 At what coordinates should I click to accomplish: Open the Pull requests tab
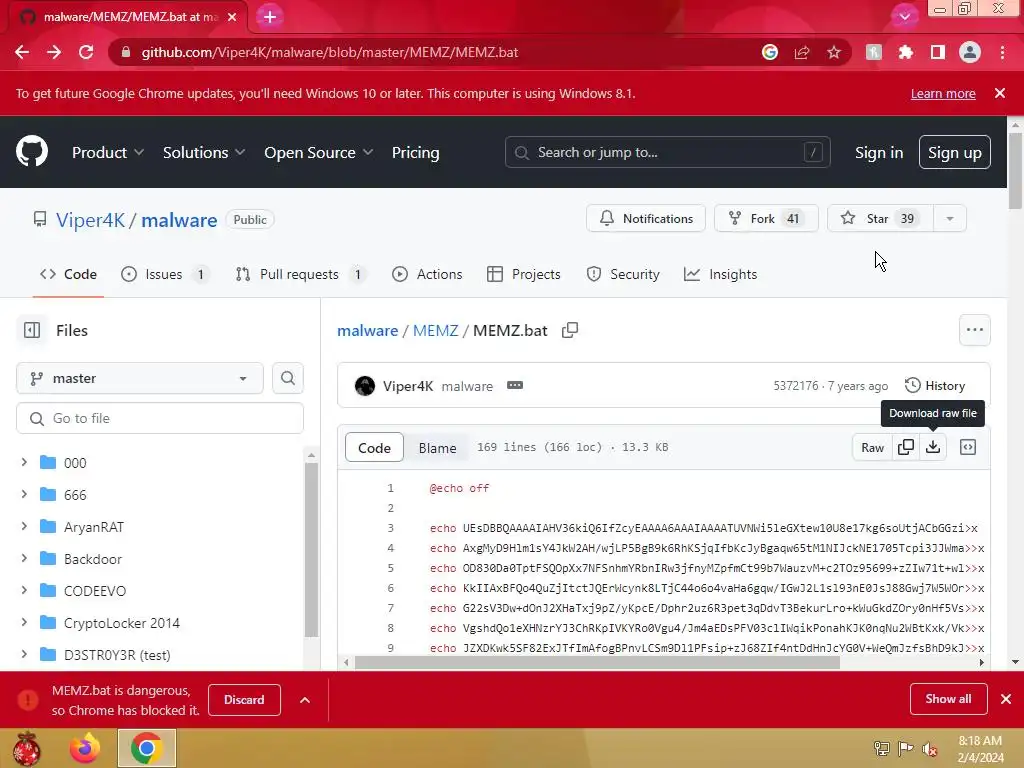[300, 274]
